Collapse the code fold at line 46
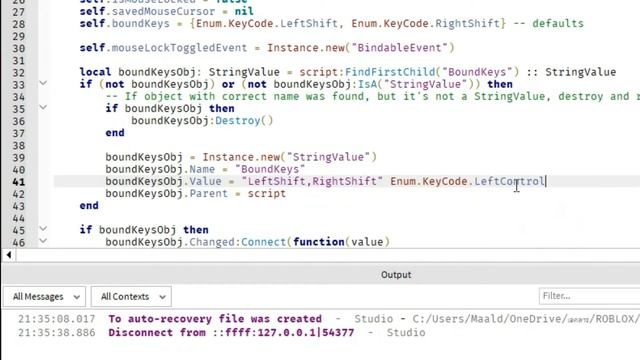 point(43,241)
